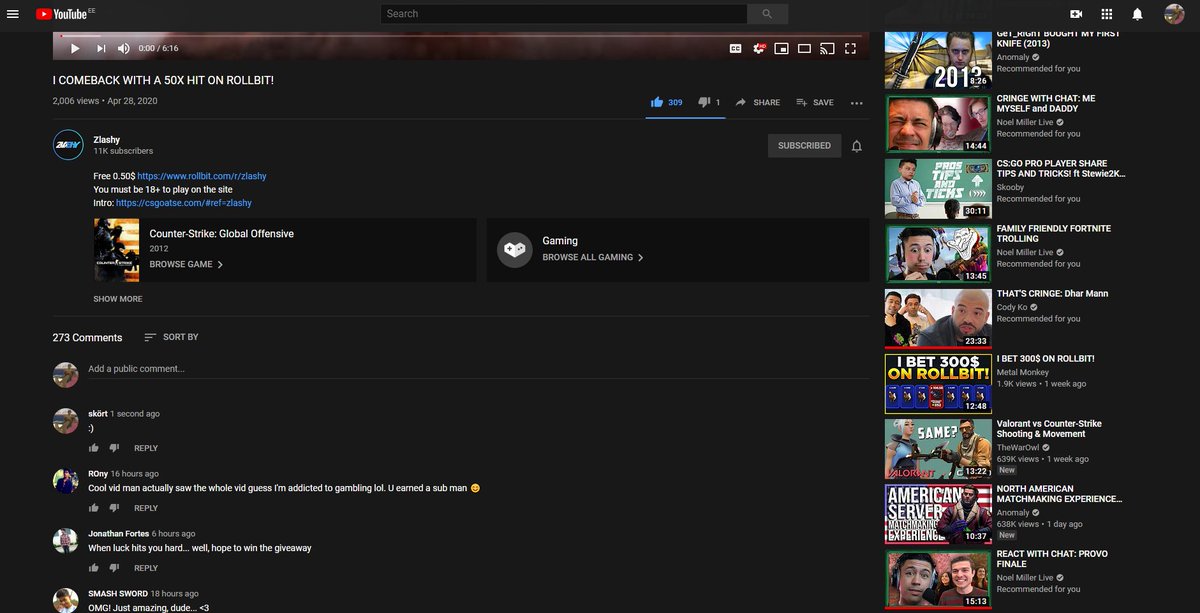Like skört's comment
The width and height of the screenshot is (1200, 613).
pyautogui.click(x=93, y=448)
